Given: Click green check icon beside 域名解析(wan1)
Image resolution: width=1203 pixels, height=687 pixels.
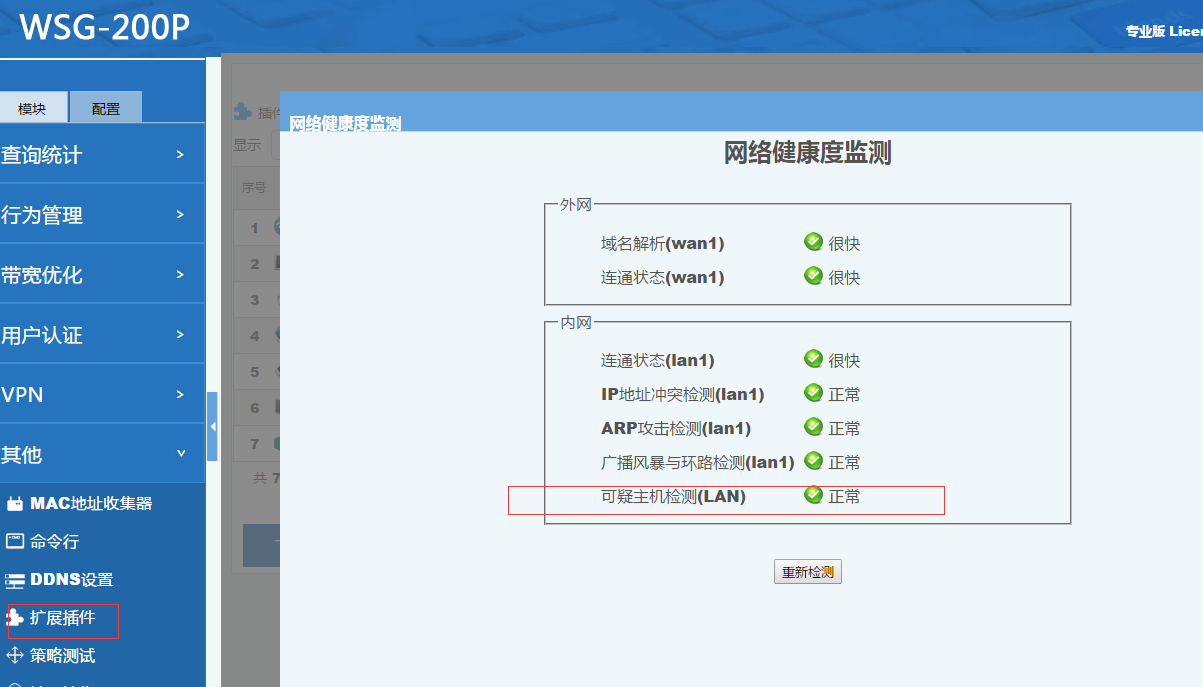Looking at the screenshot, I should coord(813,242).
